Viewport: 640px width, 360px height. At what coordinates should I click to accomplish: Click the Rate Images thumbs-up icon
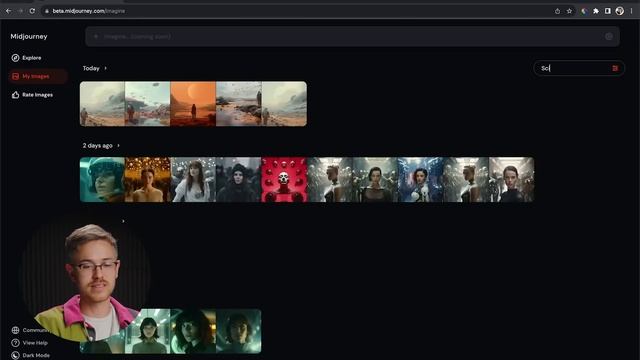point(16,95)
